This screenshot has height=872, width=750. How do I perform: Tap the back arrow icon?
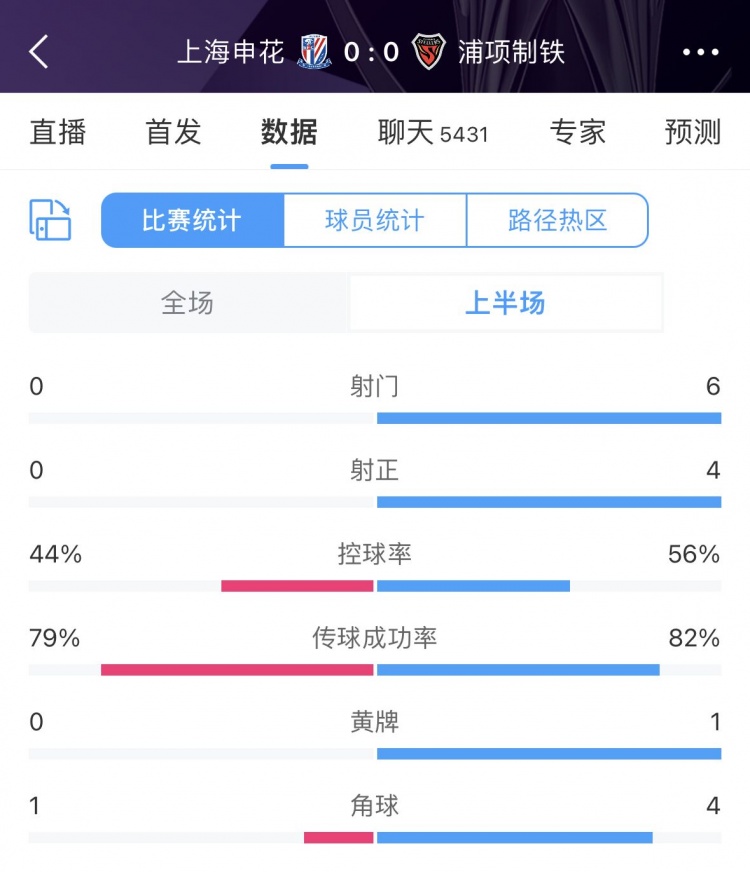pyautogui.click(x=39, y=52)
